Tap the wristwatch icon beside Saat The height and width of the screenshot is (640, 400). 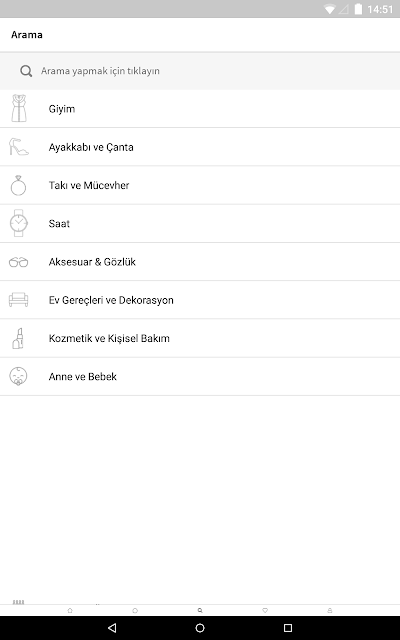(x=18, y=223)
